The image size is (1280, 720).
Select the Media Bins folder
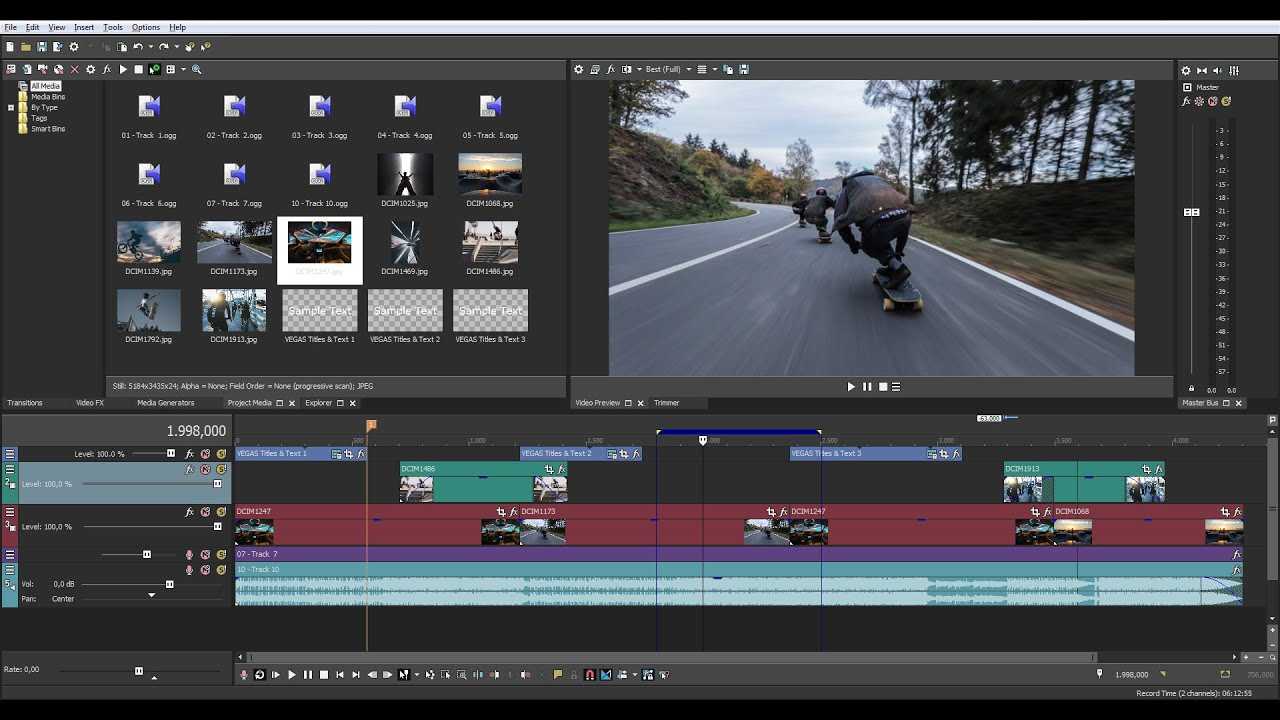(x=48, y=97)
